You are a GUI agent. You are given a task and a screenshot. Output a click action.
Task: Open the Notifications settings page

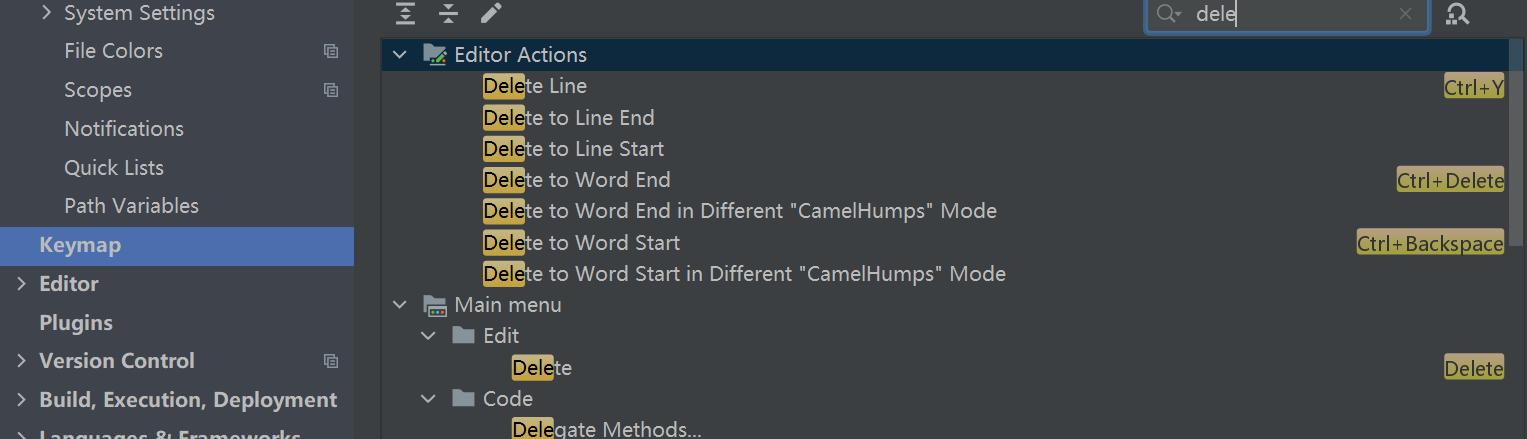click(124, 129)
